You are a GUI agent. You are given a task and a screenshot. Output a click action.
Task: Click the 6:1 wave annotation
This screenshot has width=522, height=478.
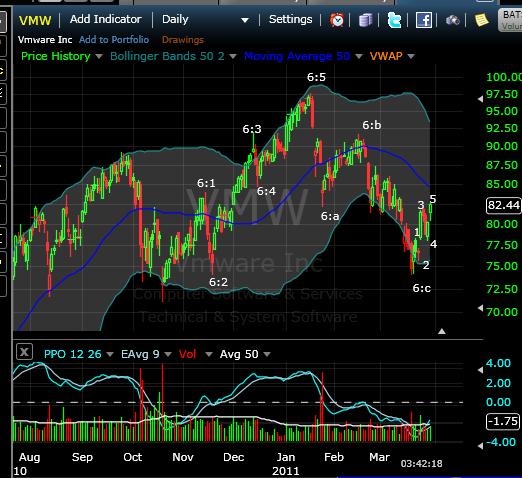pos(206,183)
